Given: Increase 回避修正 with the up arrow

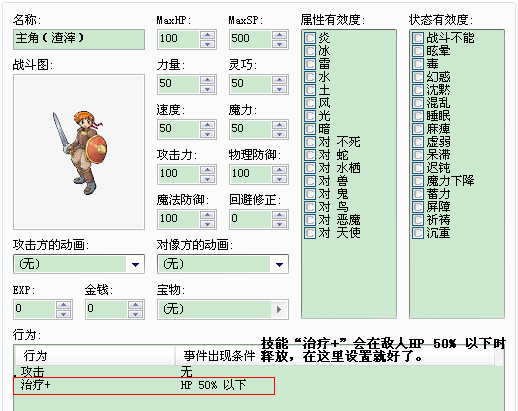Looking at the screenshot, I should (x=279, y=215).
